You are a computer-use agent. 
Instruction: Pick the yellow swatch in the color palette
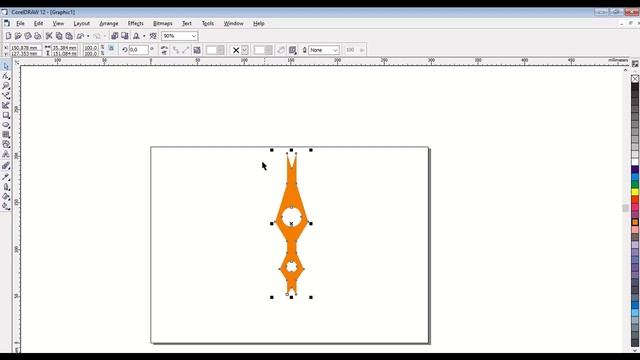tap(635, 192)
